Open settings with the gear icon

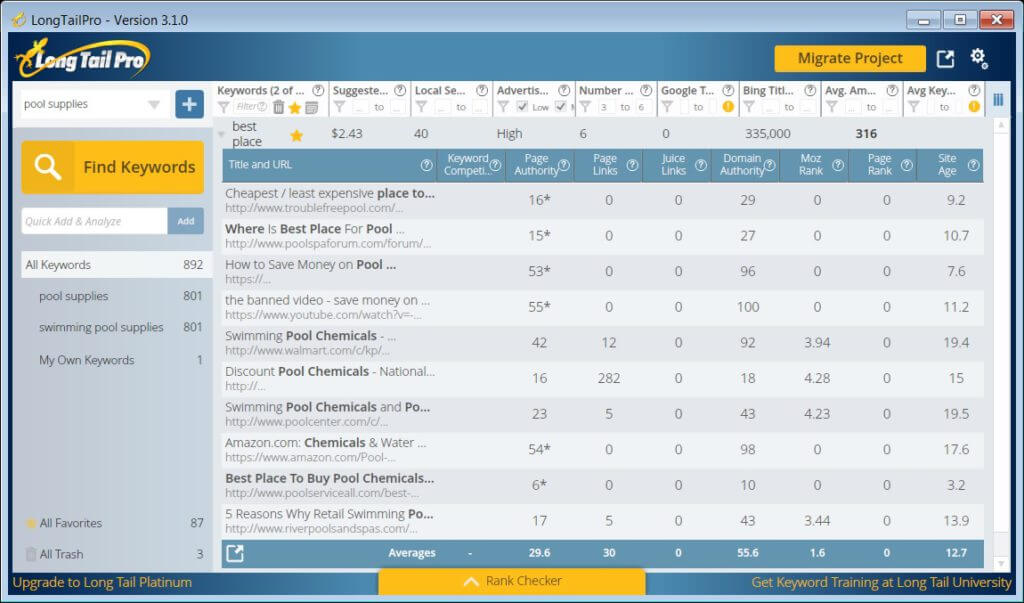pos(978,58)
